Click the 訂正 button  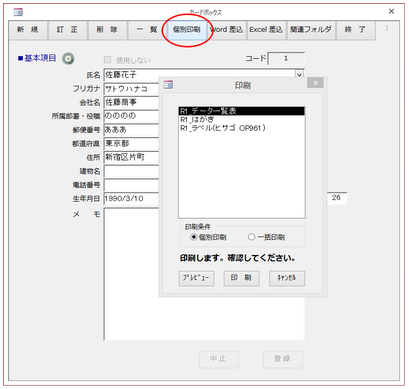click(67, 30)
